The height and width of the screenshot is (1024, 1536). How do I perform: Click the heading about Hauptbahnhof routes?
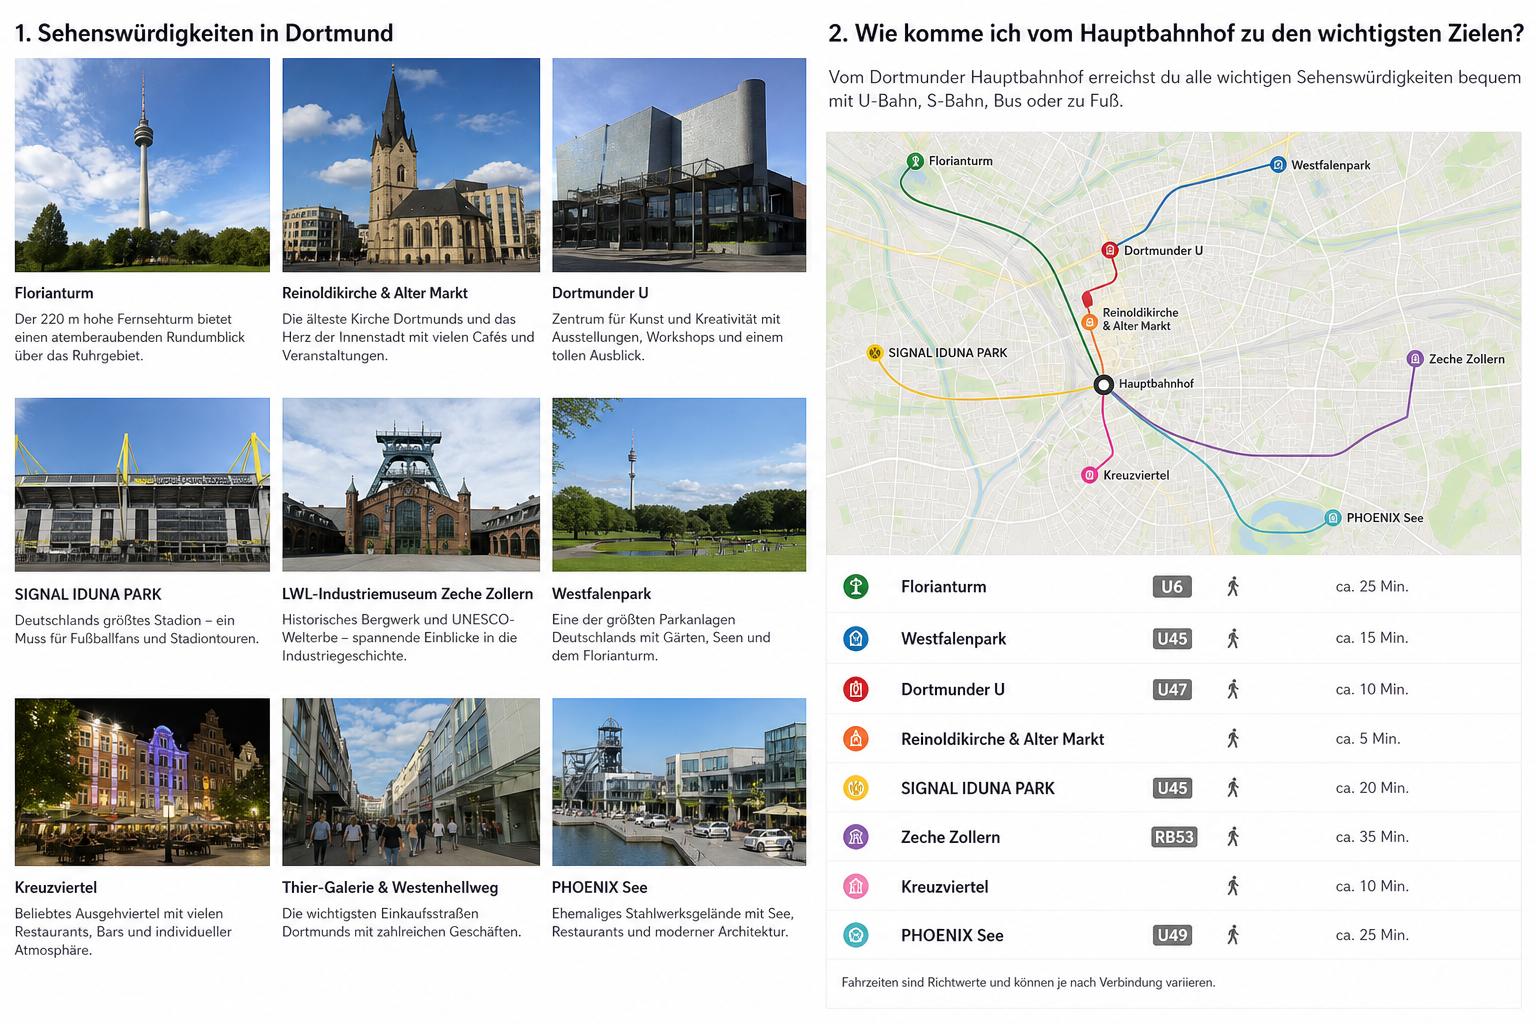pyautogui.click(x=1176, y=33)
